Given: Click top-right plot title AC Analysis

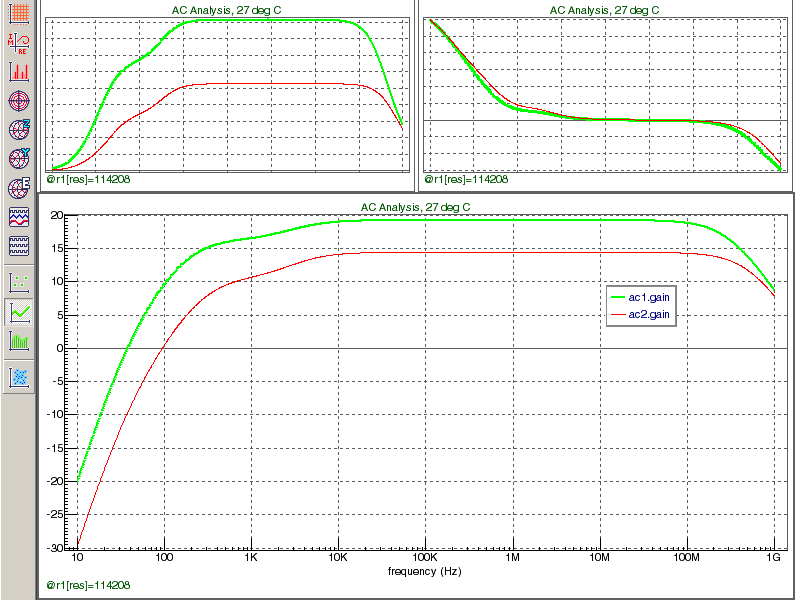Looking at the screenshot, I should coord(604,10).
